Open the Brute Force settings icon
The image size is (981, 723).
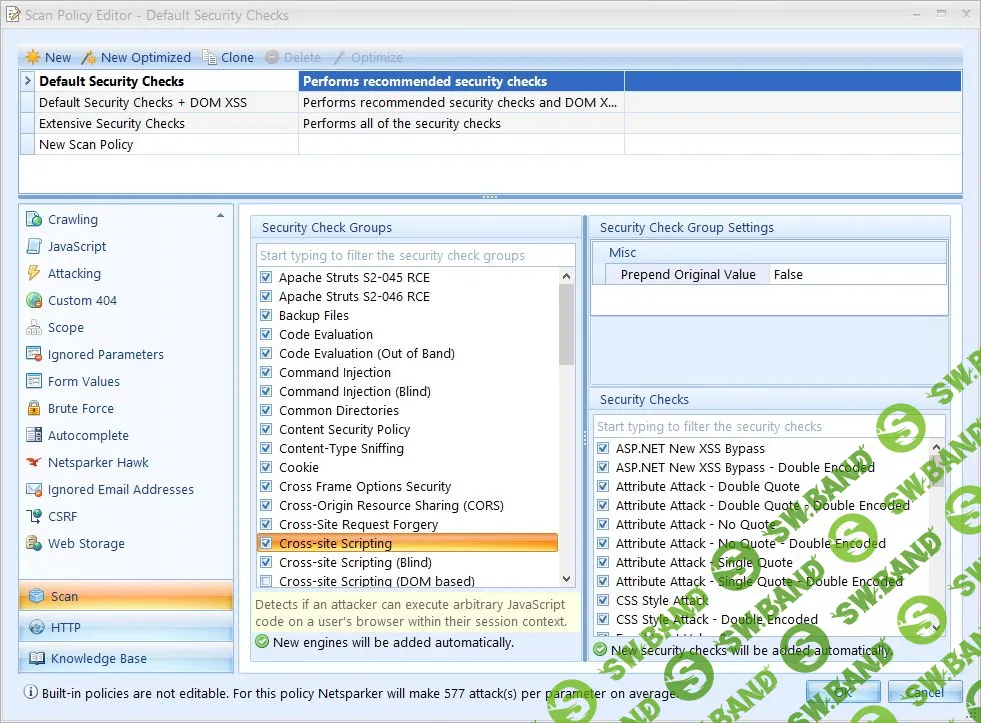[34, 408]
